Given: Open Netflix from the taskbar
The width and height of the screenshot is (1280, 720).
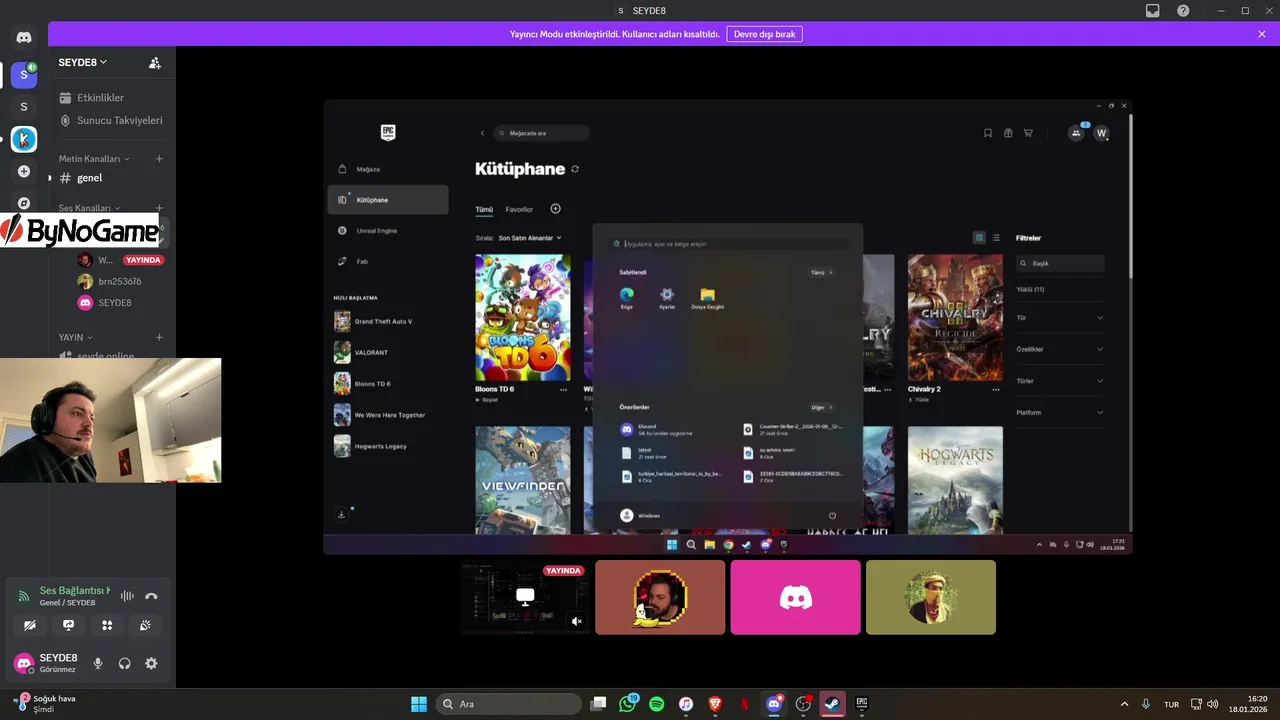Looking at the screenshot, I should [744, 704].
